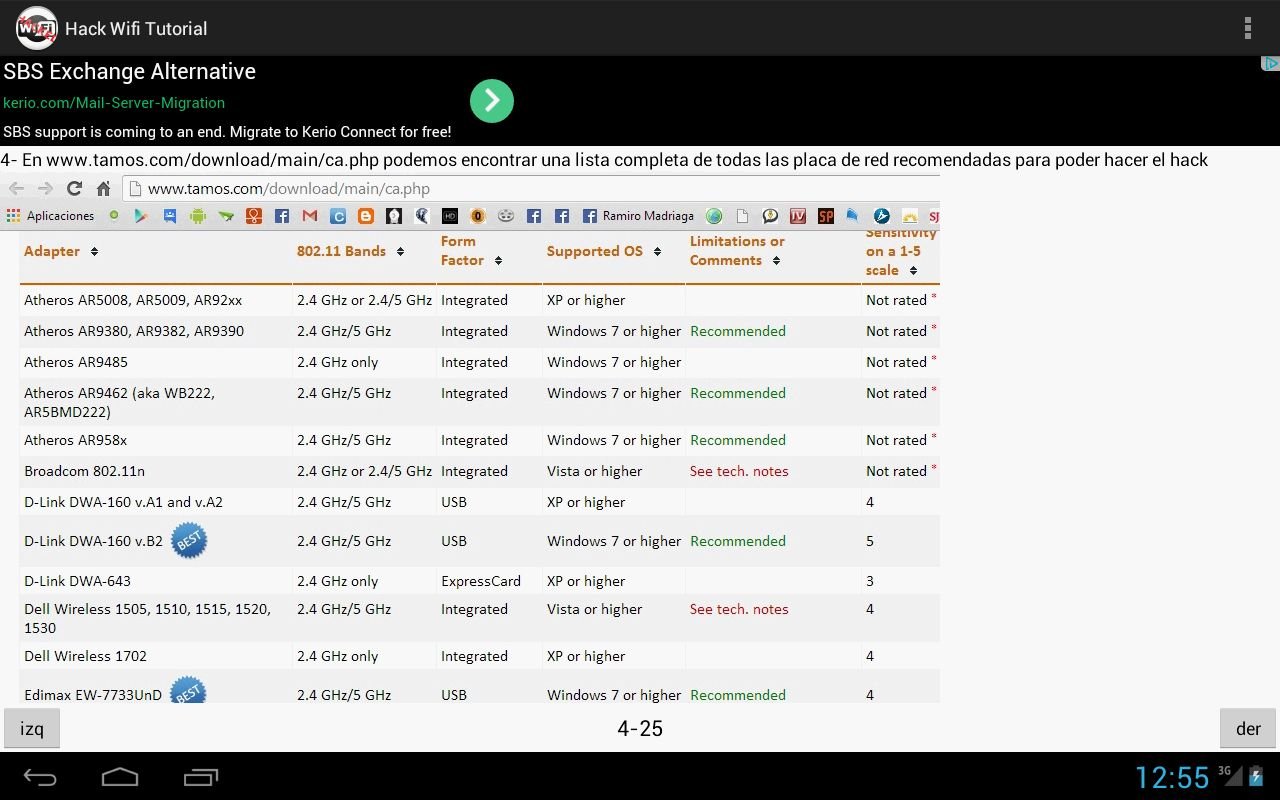The image size is (1280, 800).
Task: Select the Atheros AR5008, AR5009, AR92xx row
Action: click(480, 300)
